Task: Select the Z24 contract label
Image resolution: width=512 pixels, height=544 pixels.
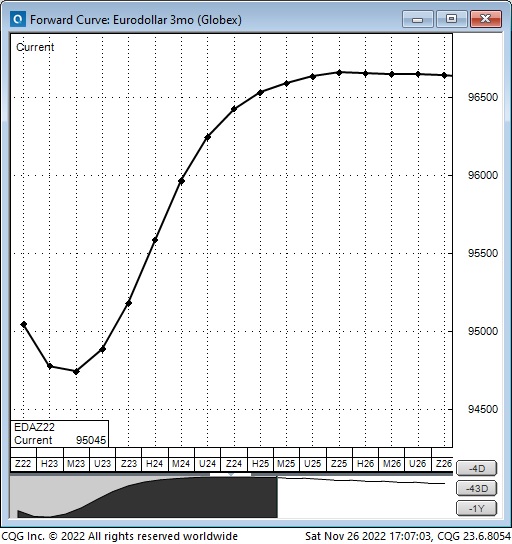Action: (234, 464)
